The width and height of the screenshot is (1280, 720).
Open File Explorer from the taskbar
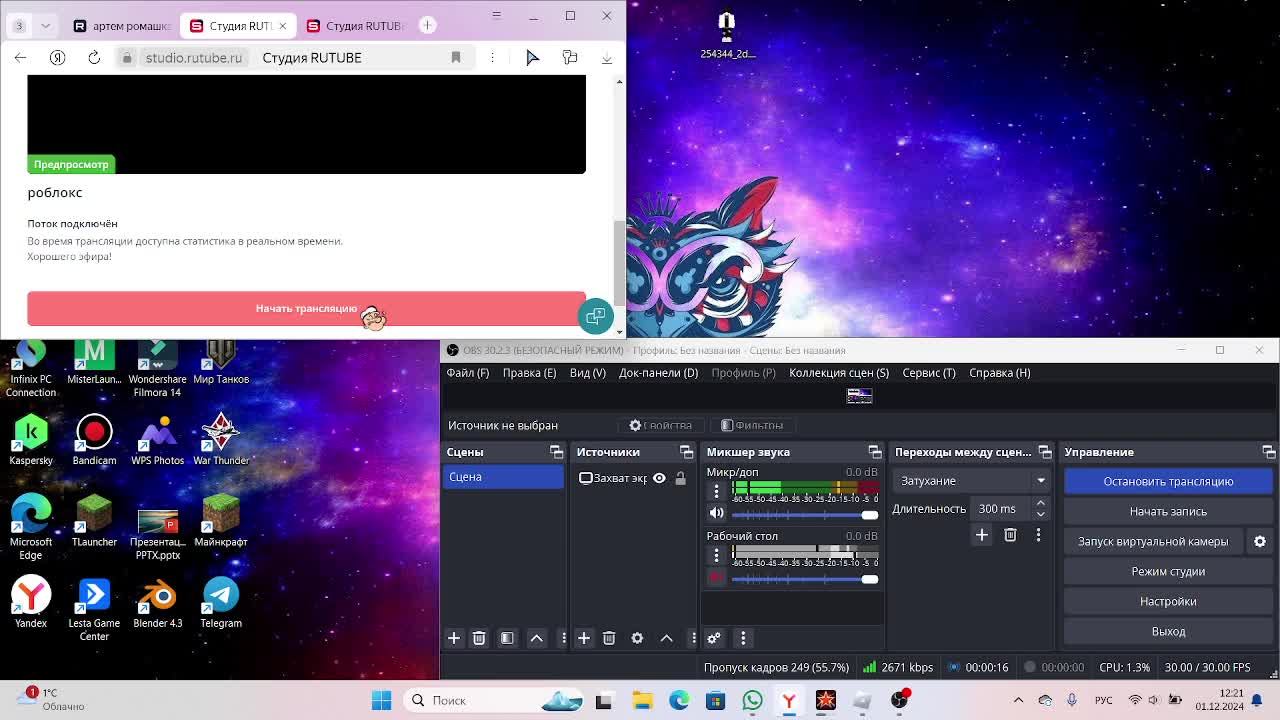(x=642, y=700)
